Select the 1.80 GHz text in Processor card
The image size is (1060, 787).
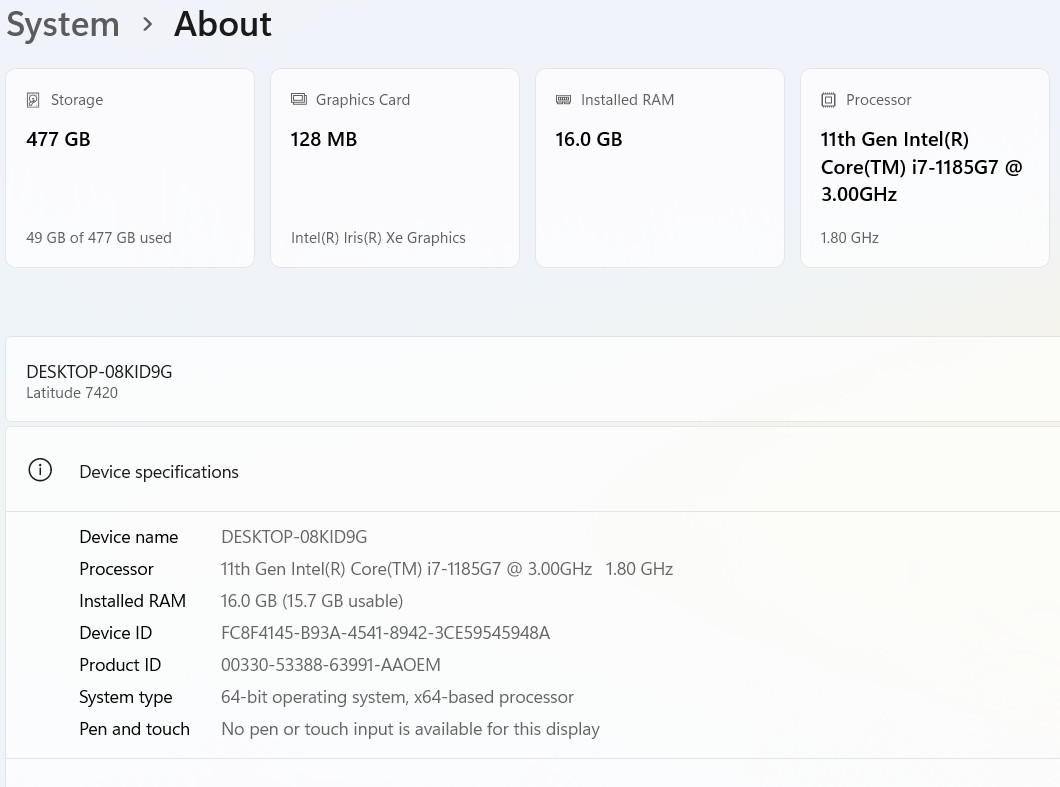pyautogui.click(x=850, y=237)
